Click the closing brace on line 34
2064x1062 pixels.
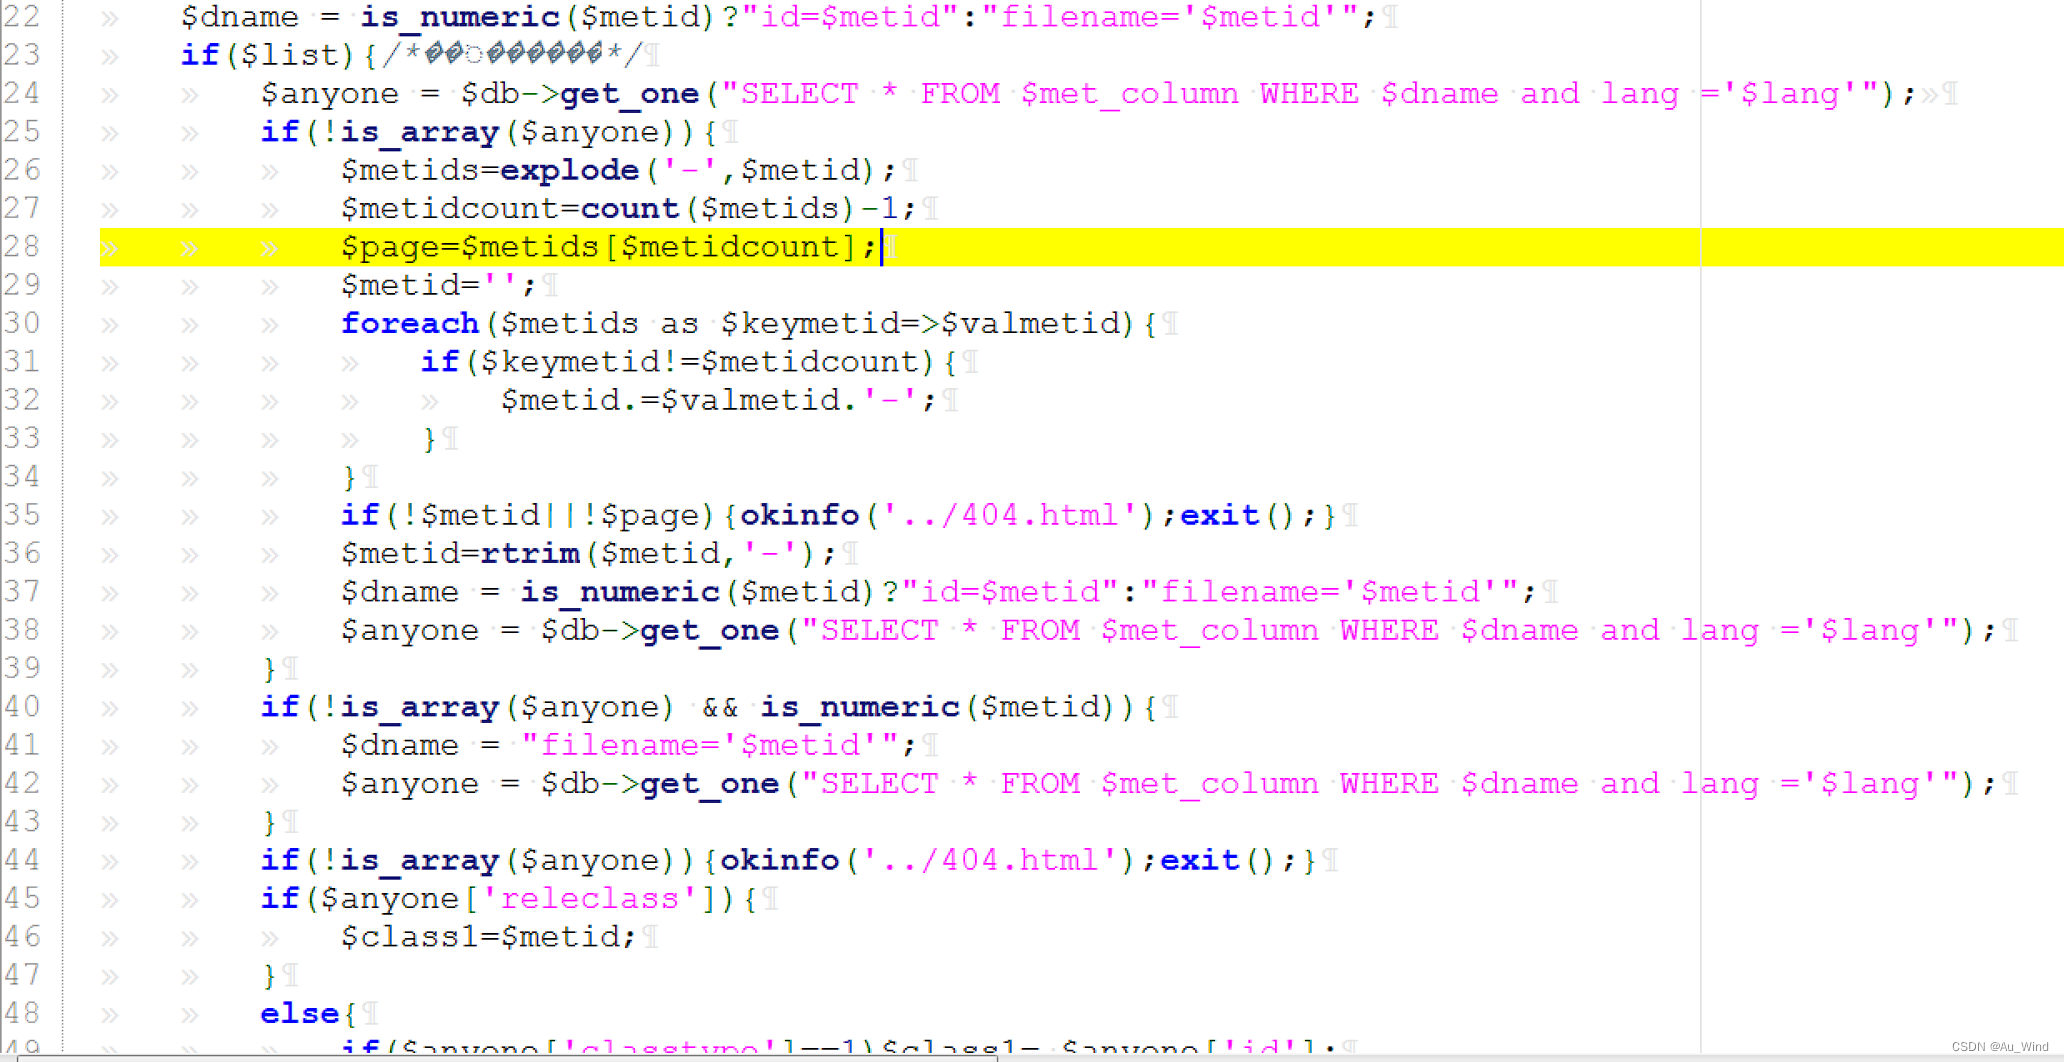tap(350, 477)
